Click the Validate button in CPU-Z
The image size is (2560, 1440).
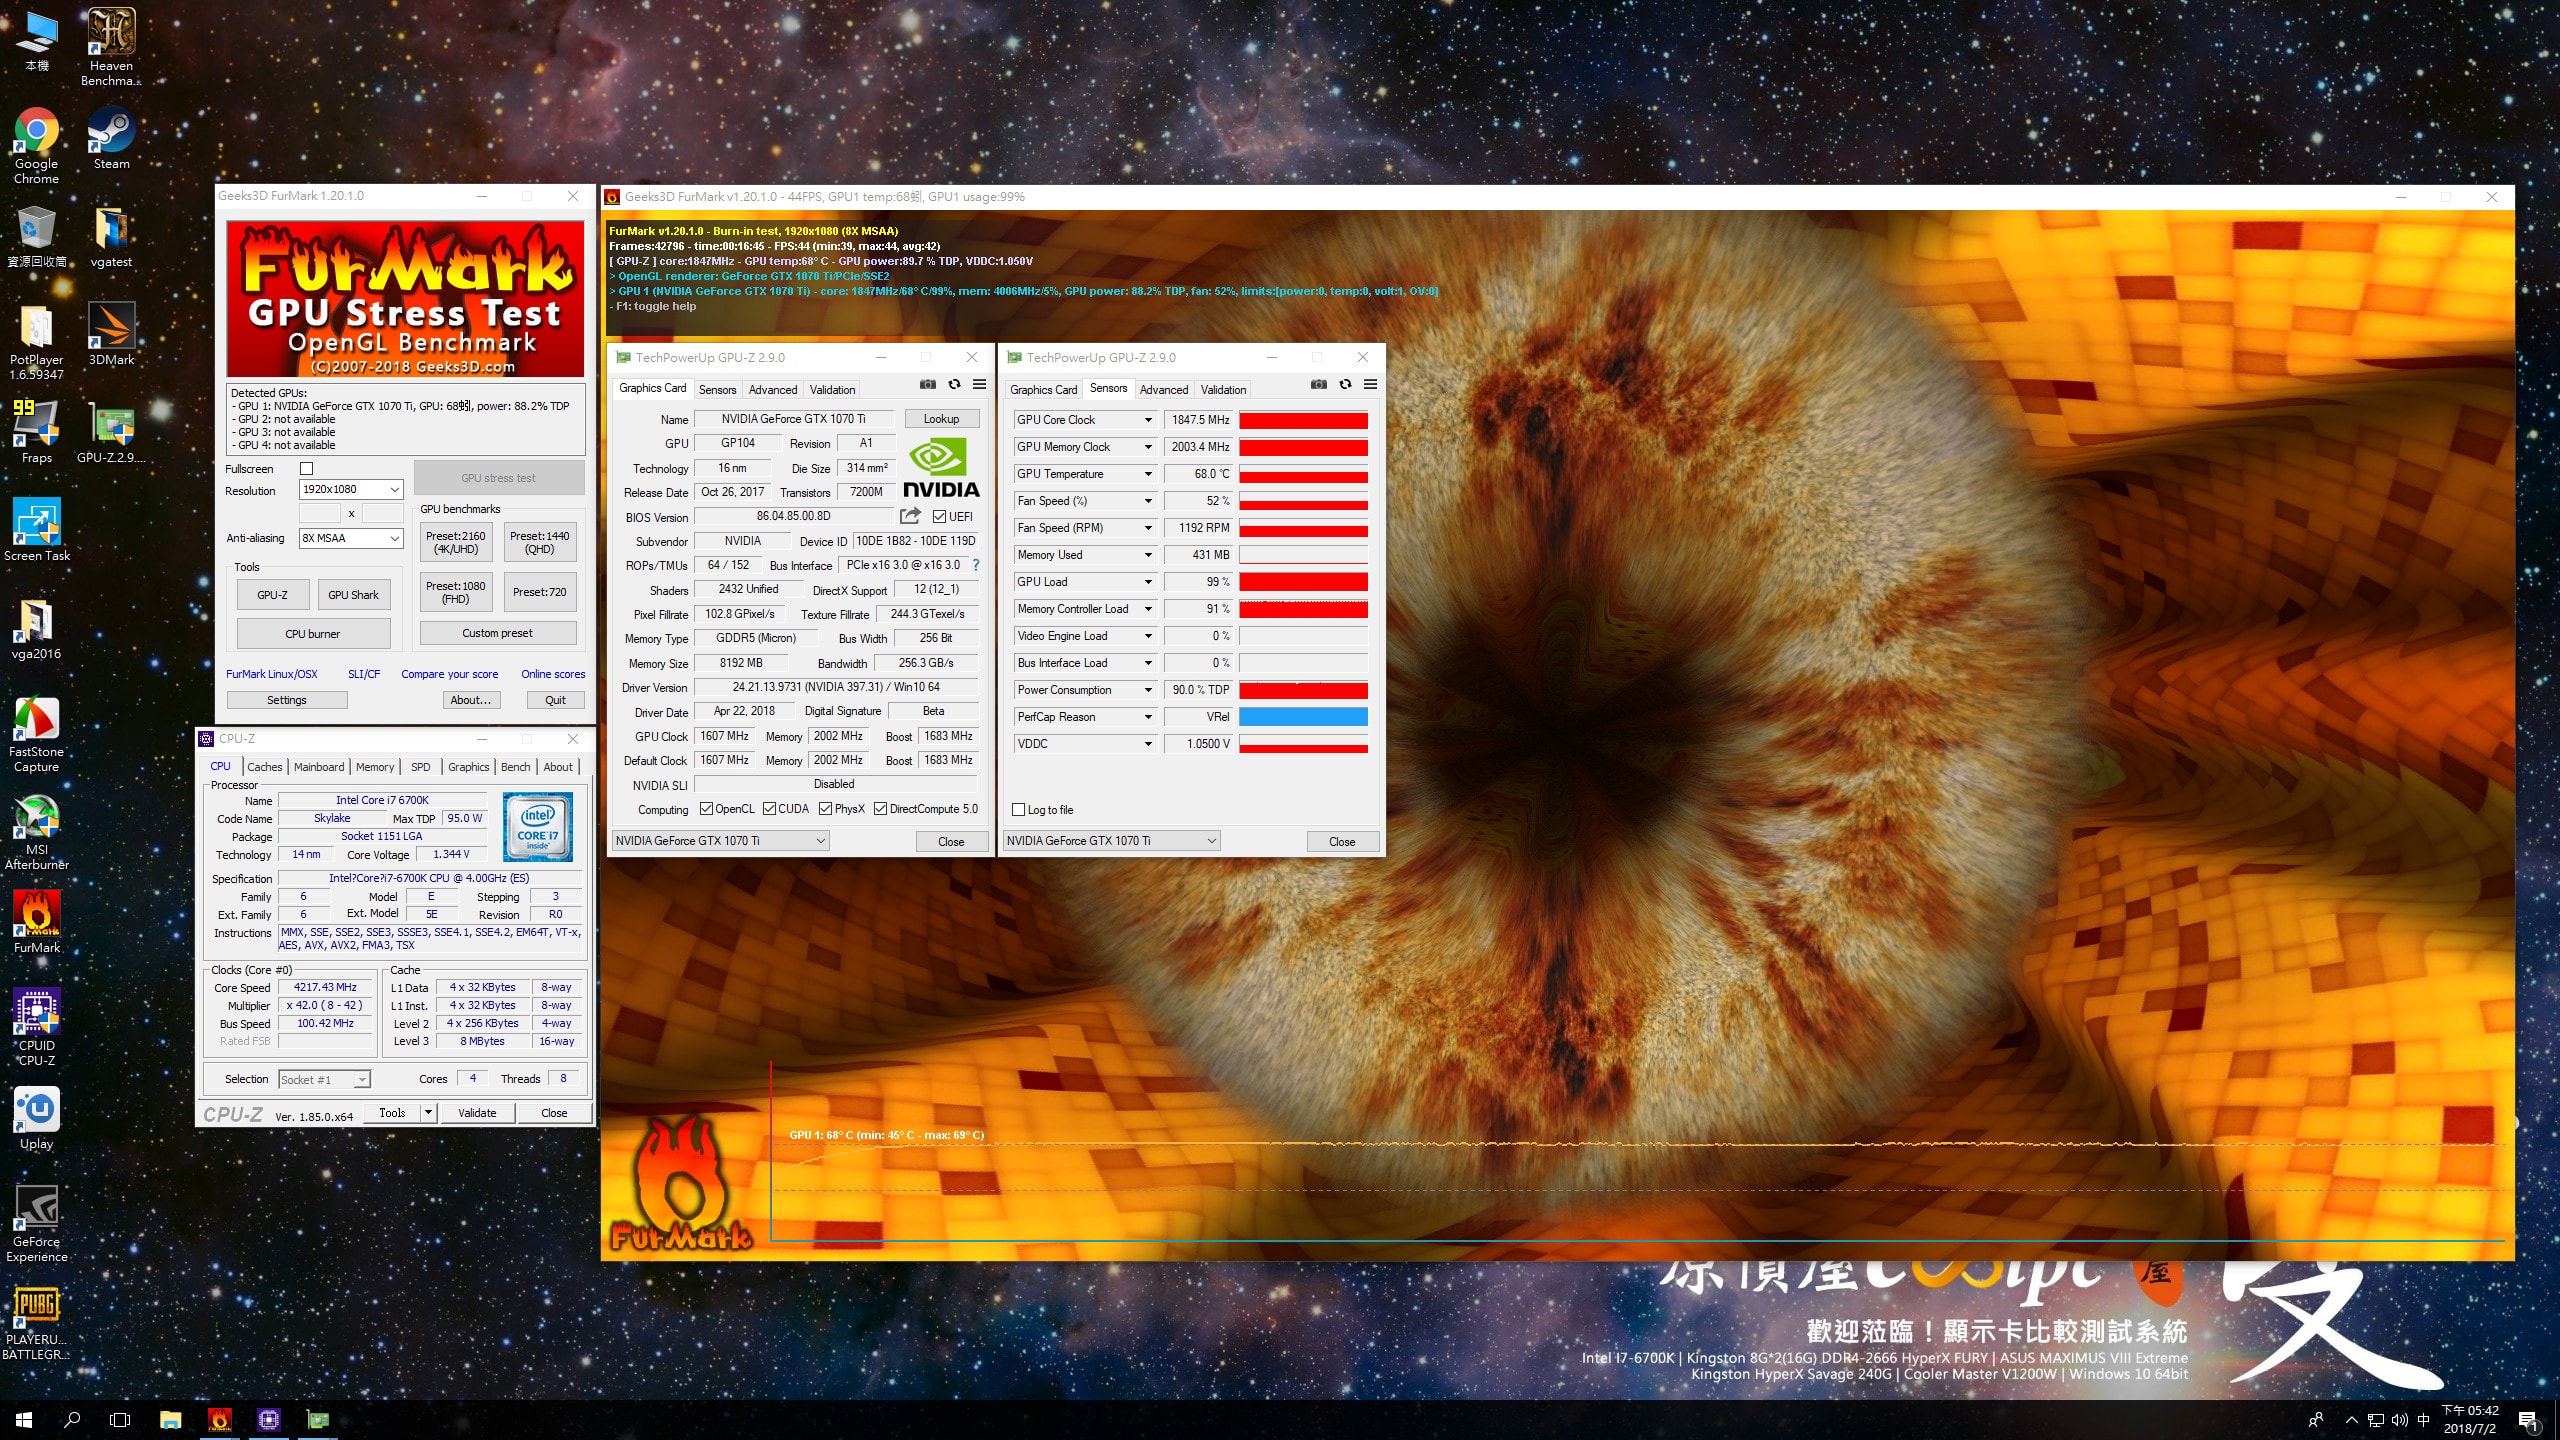[477, 1113]
